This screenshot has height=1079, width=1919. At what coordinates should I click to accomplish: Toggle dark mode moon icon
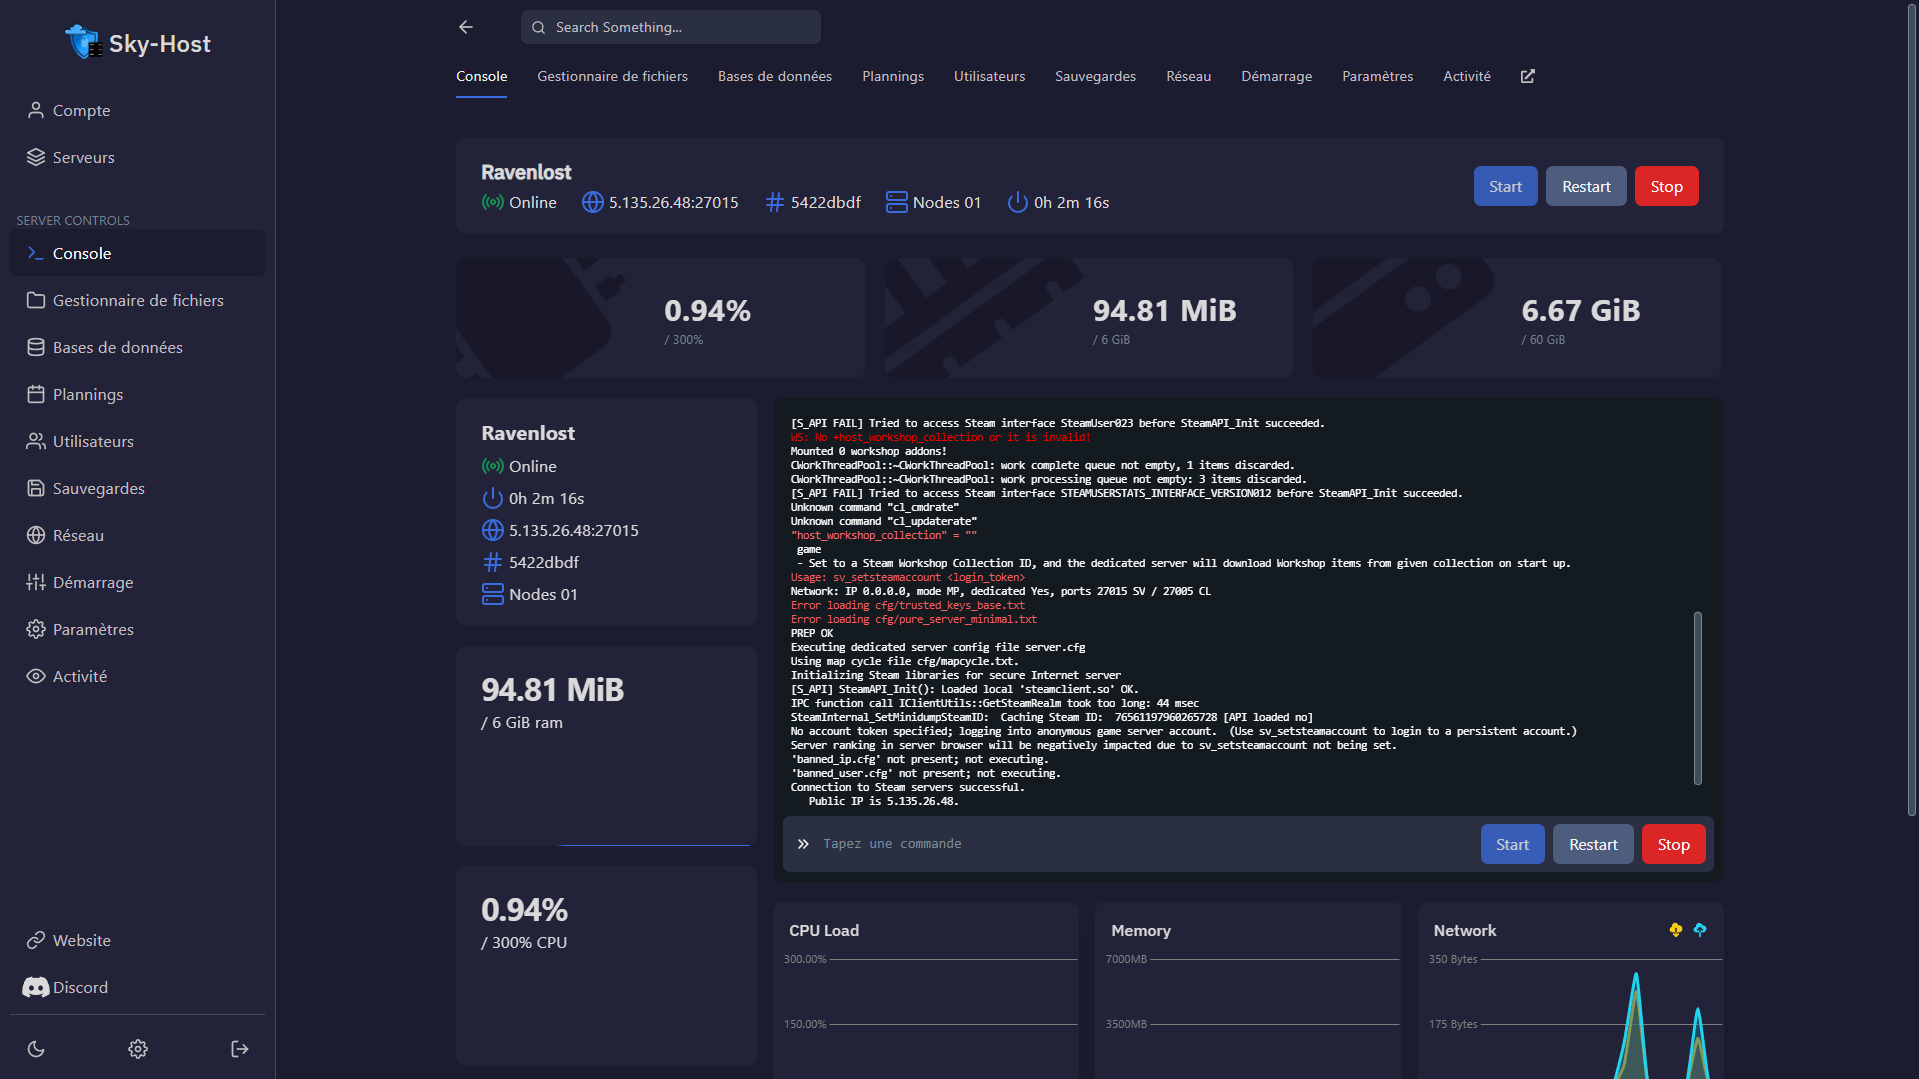click(x=36, y=1049)
